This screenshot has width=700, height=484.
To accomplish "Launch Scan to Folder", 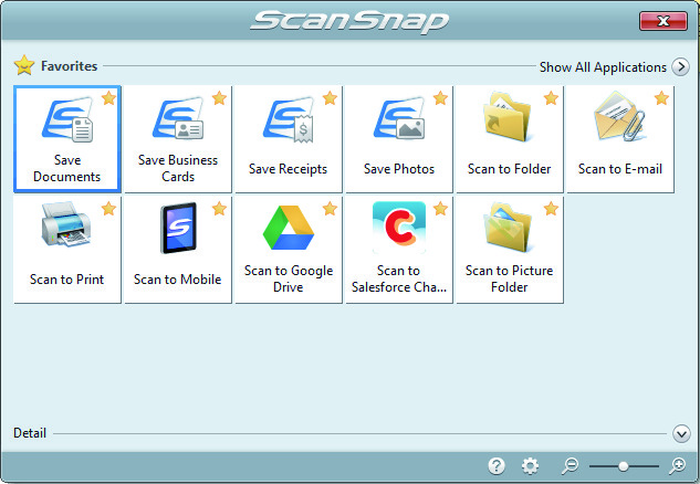I will [509, 139].
